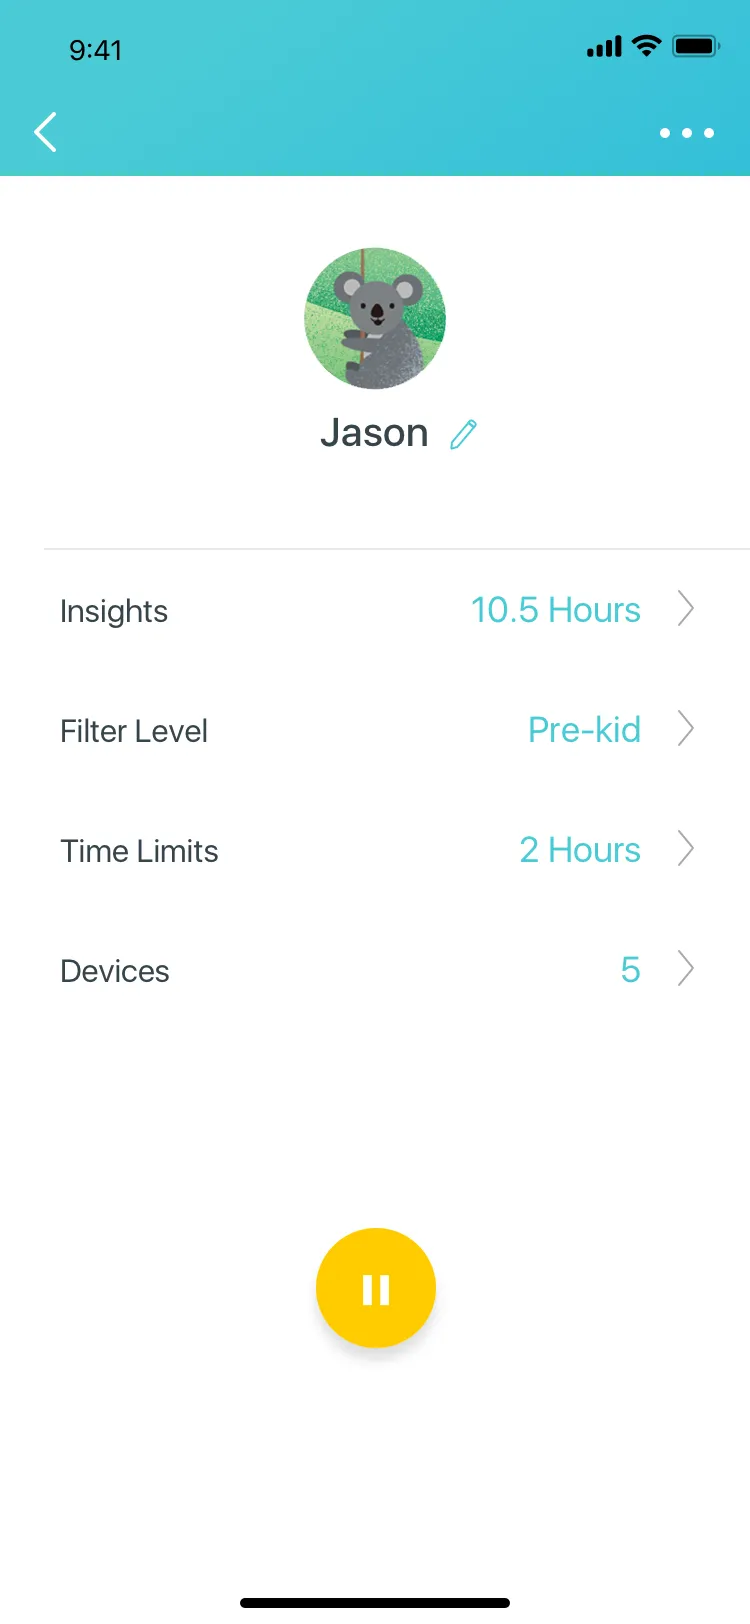This screenshot has height=1624, width=750.
Task: Tap the battery indicator icon
Action: [696, 46]
